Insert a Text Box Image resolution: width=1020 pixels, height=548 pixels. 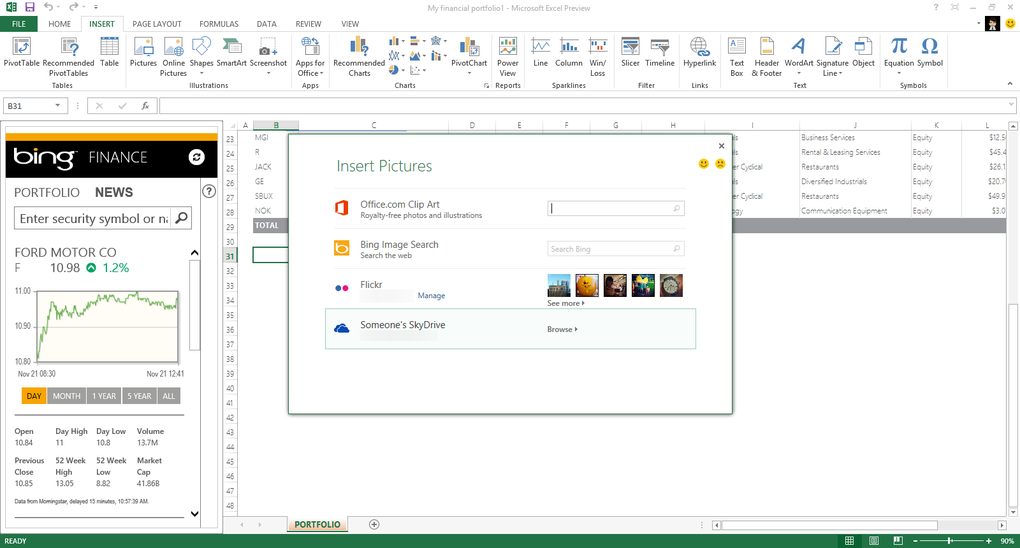pos(736,57)
